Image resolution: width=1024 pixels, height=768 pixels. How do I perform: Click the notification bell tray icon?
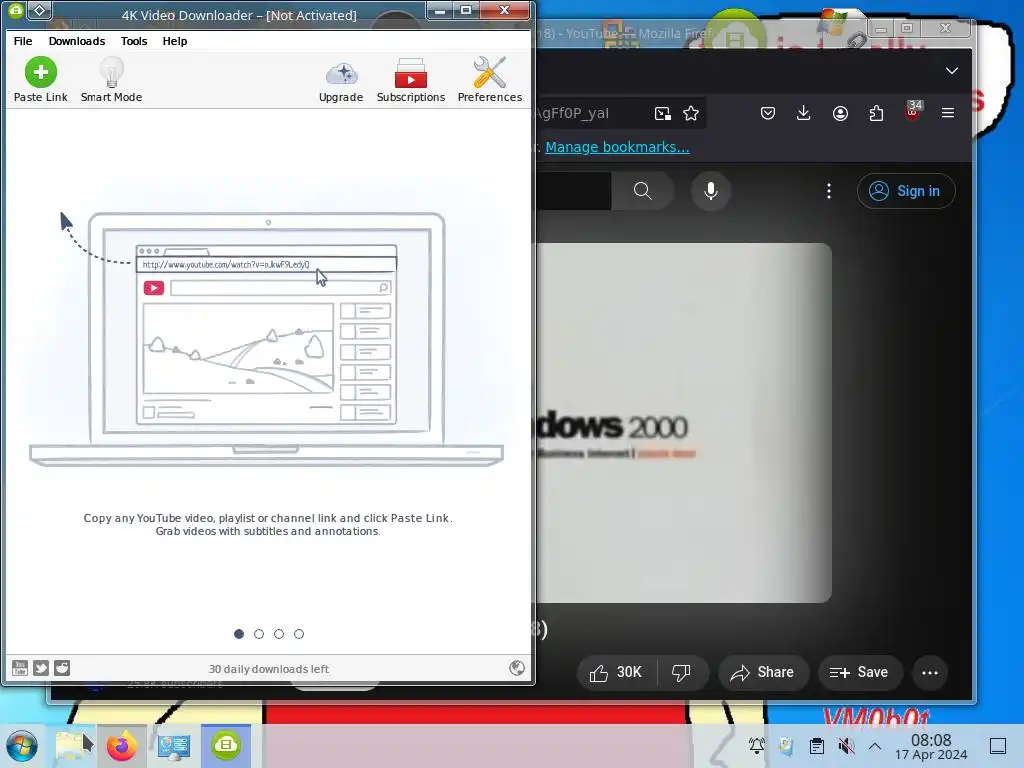point(757,745)
